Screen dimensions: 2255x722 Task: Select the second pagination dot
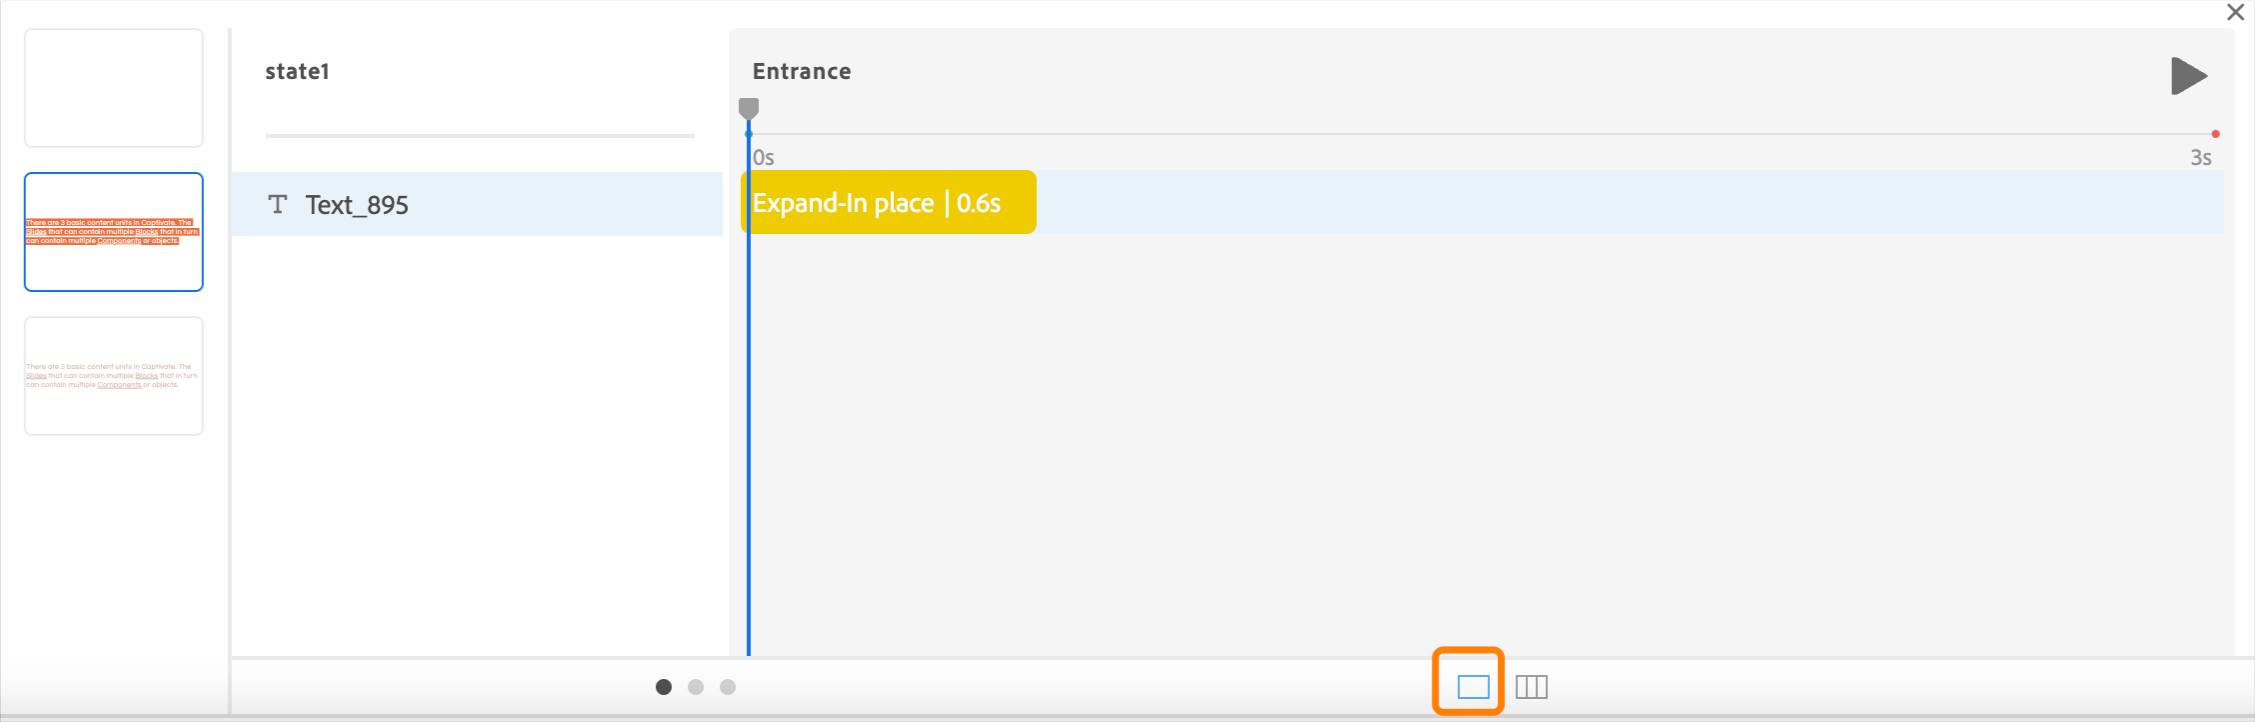(696, 687)
